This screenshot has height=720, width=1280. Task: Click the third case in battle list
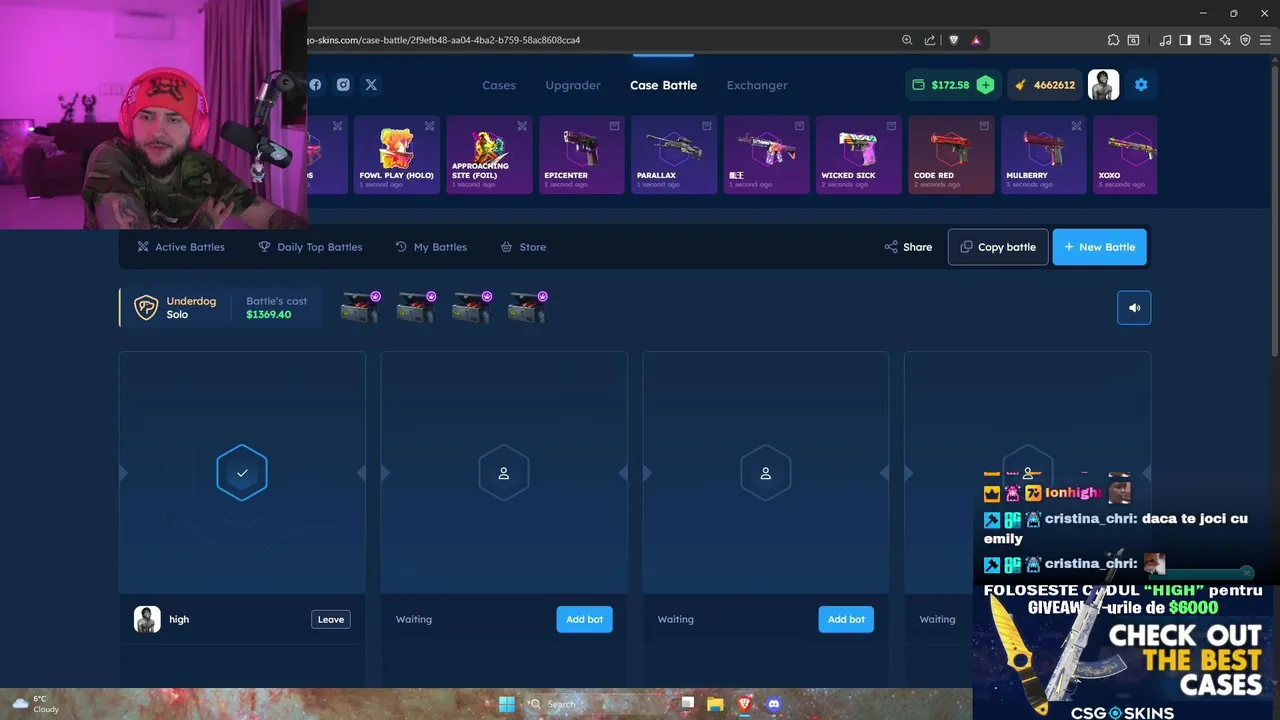tap(472, 308)
